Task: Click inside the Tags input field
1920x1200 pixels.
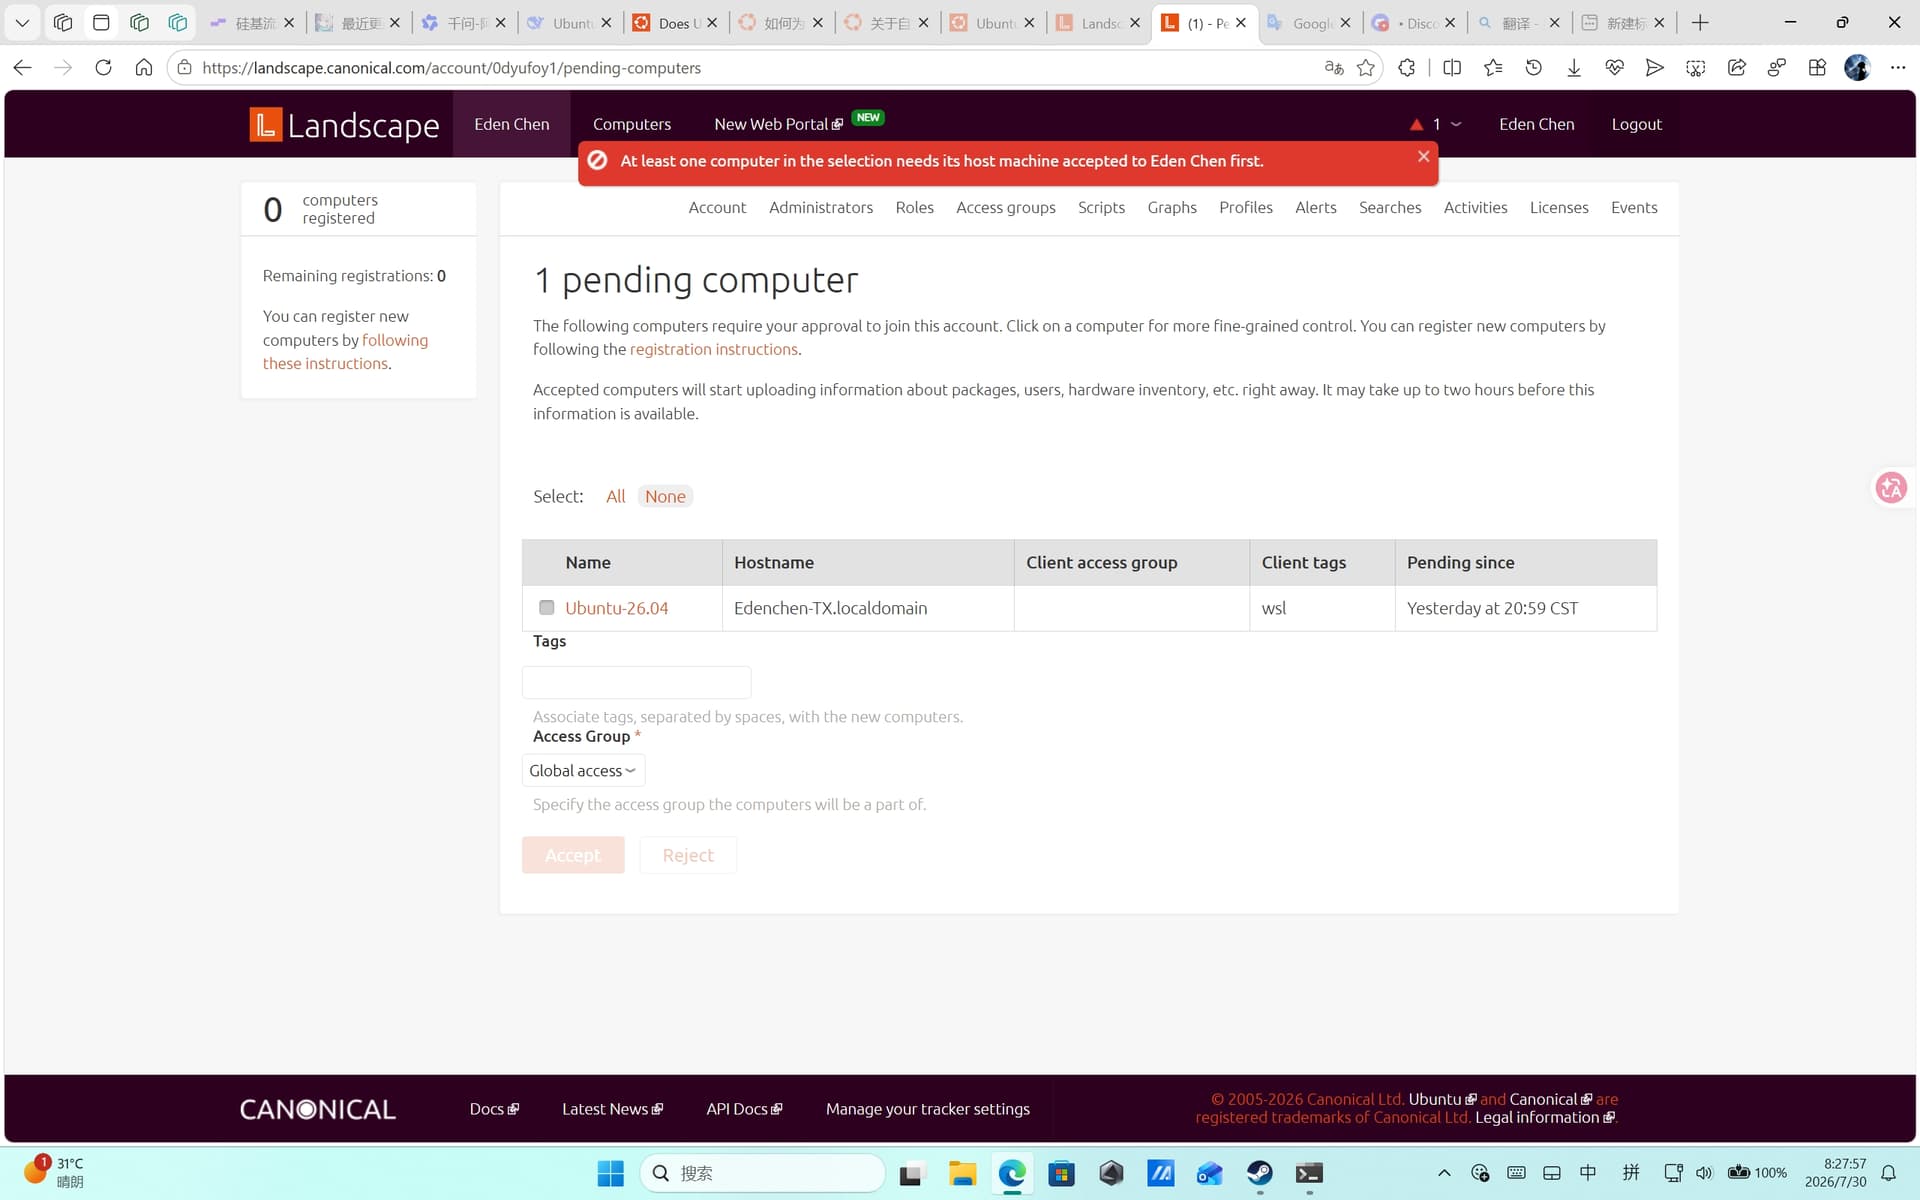Action: 636,682
